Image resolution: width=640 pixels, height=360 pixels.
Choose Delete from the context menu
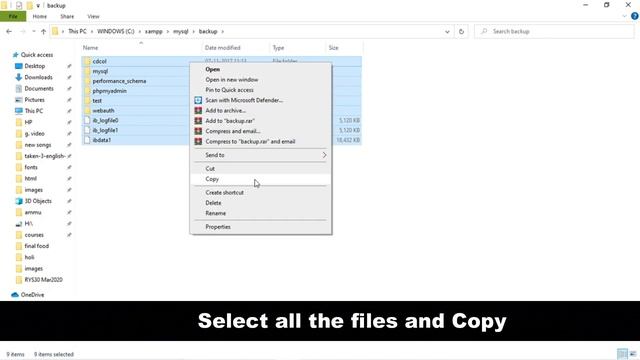point(260,203)
